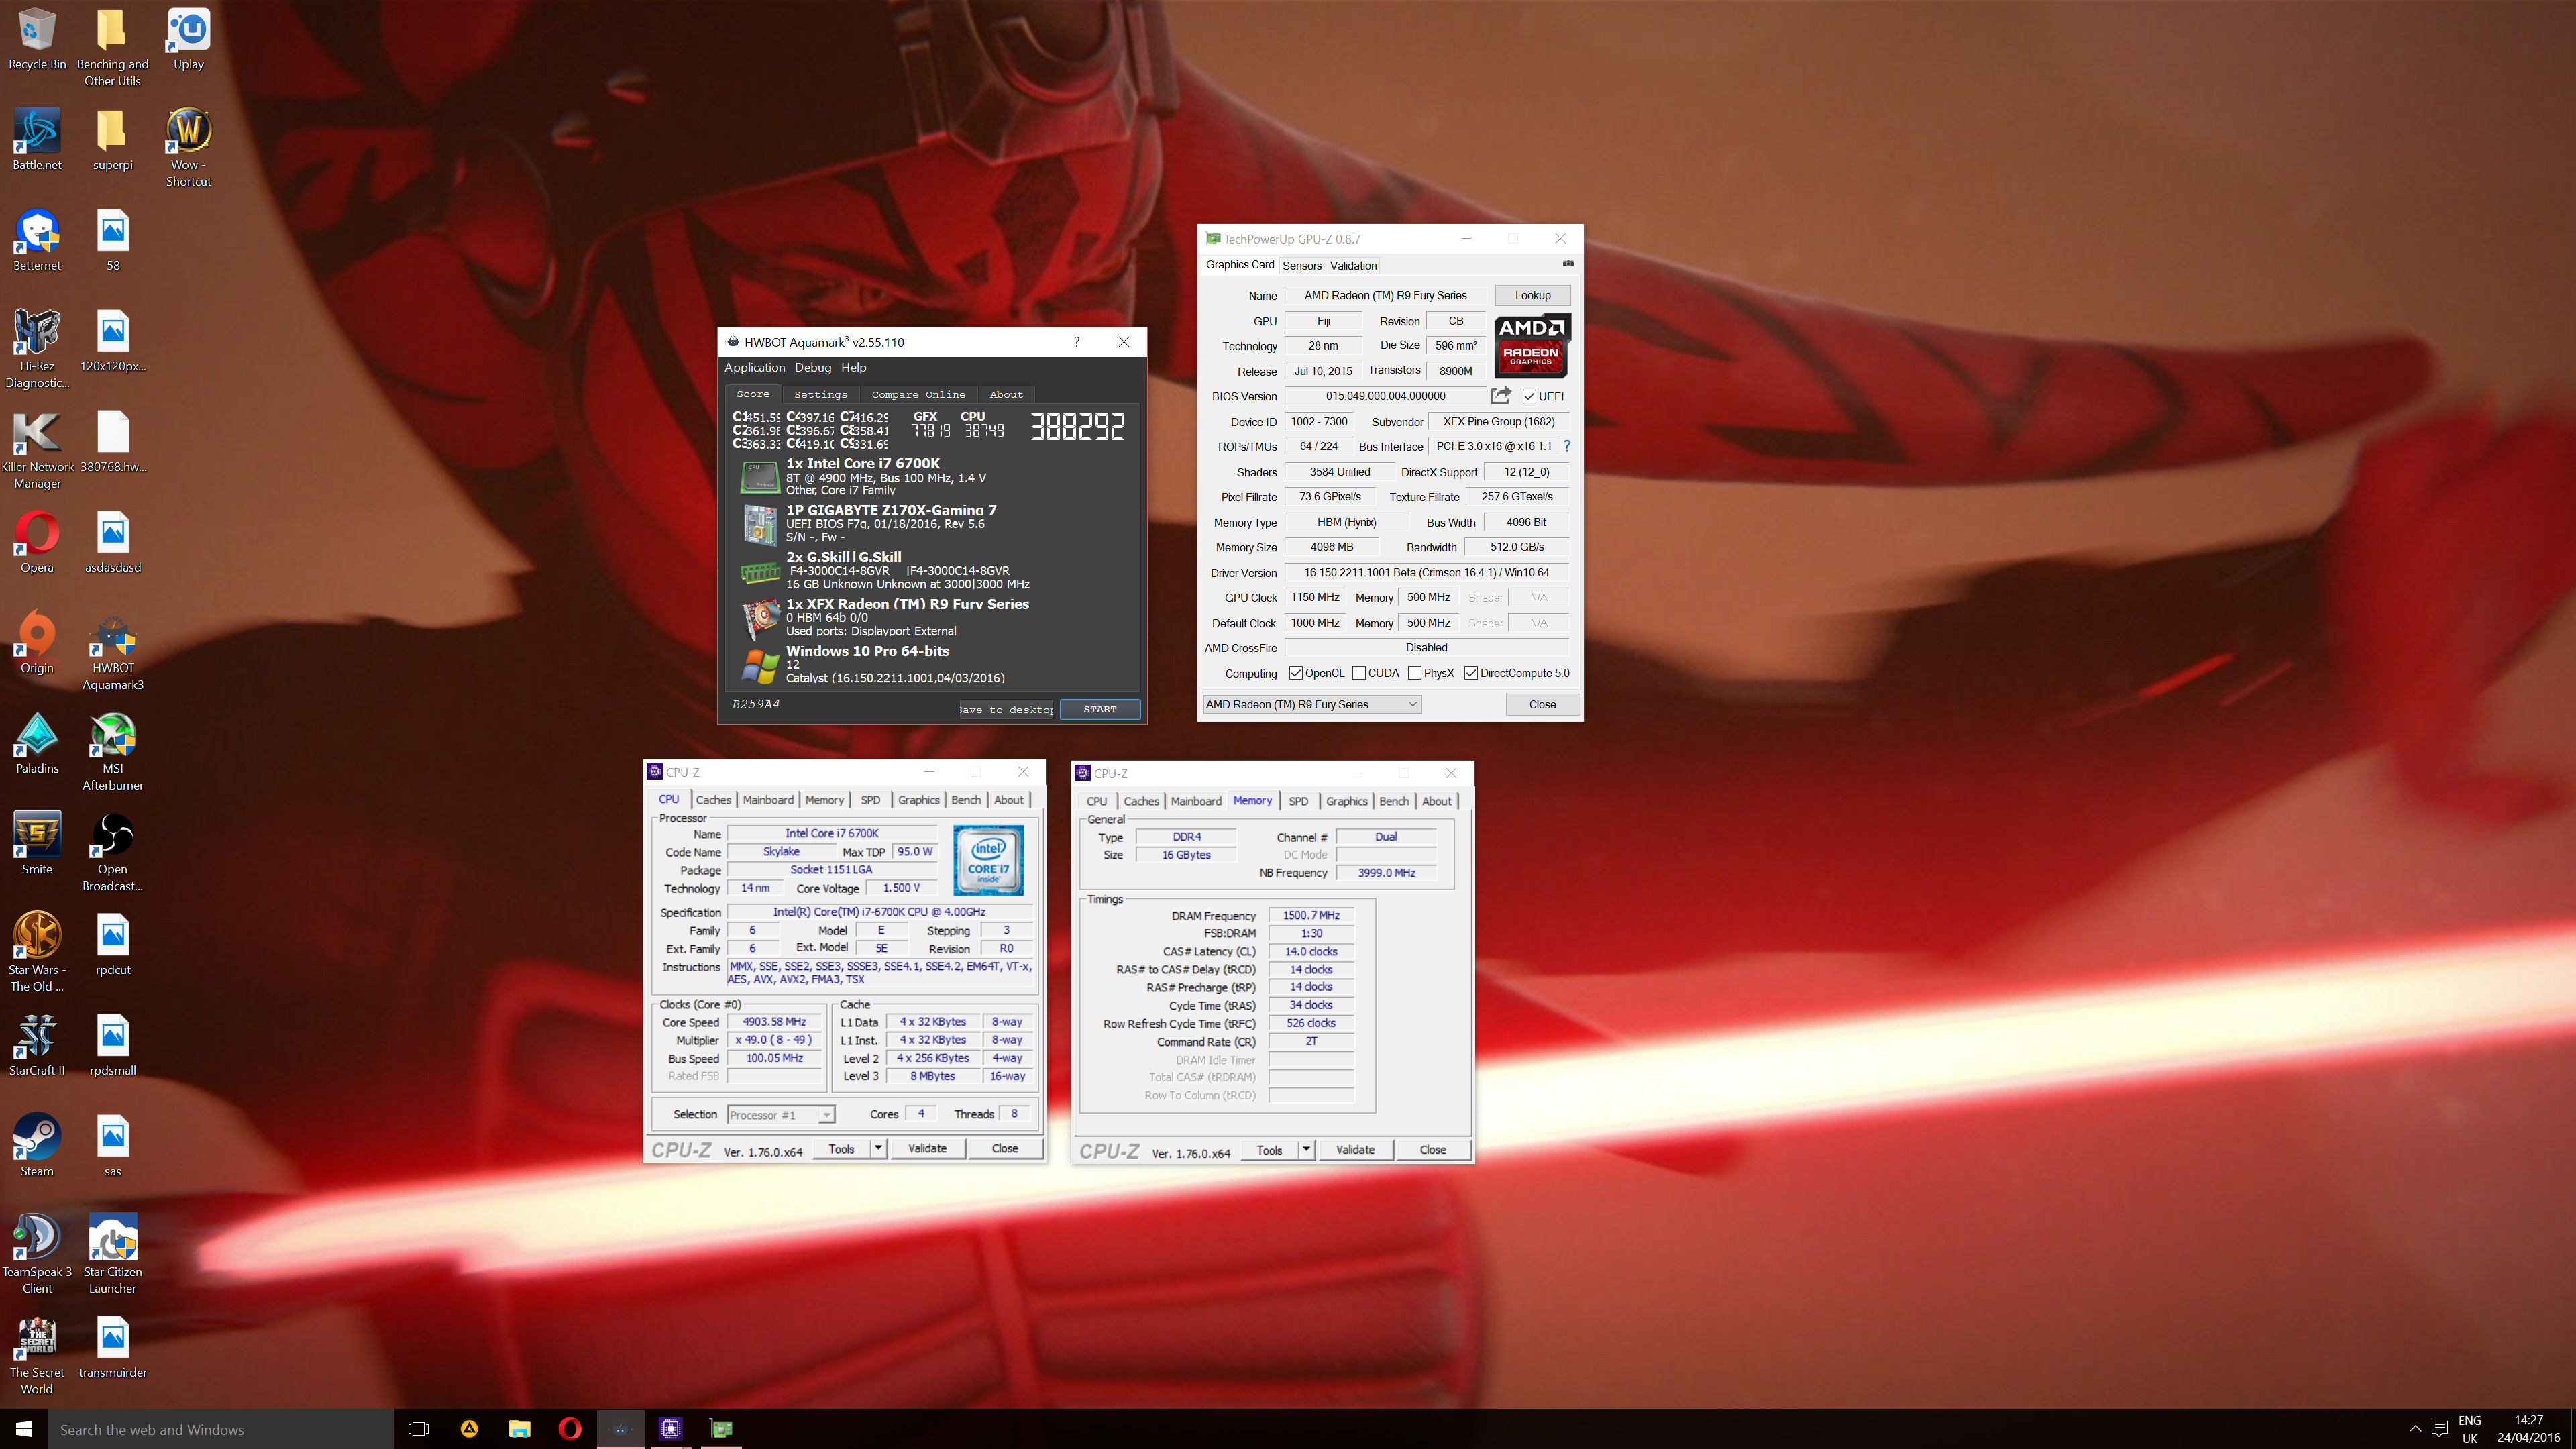2576x1449 pixels.
Task: Click Close button in CPU-Z Memory window
Action: pos(1432,1150)
